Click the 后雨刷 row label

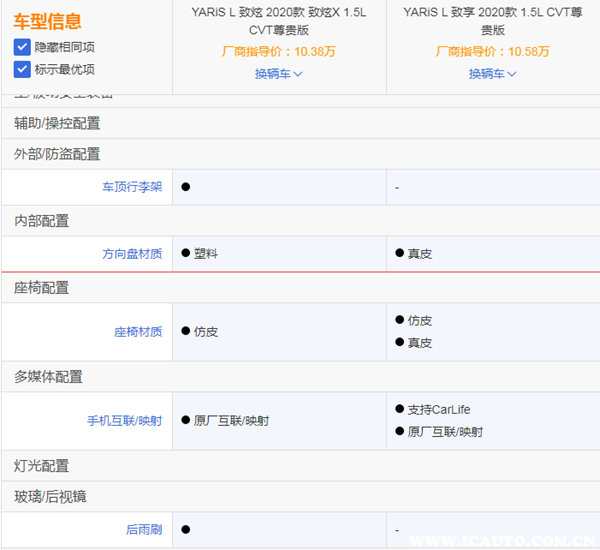[144, 529]
